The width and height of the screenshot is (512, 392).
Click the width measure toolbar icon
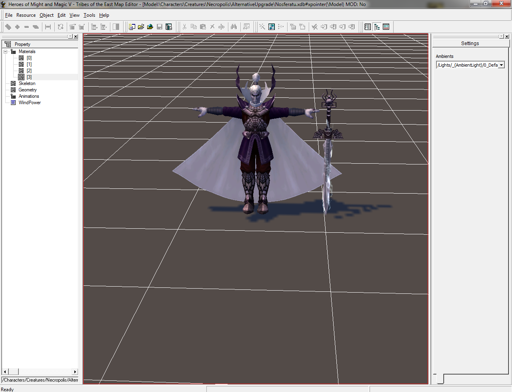[48, 27]
